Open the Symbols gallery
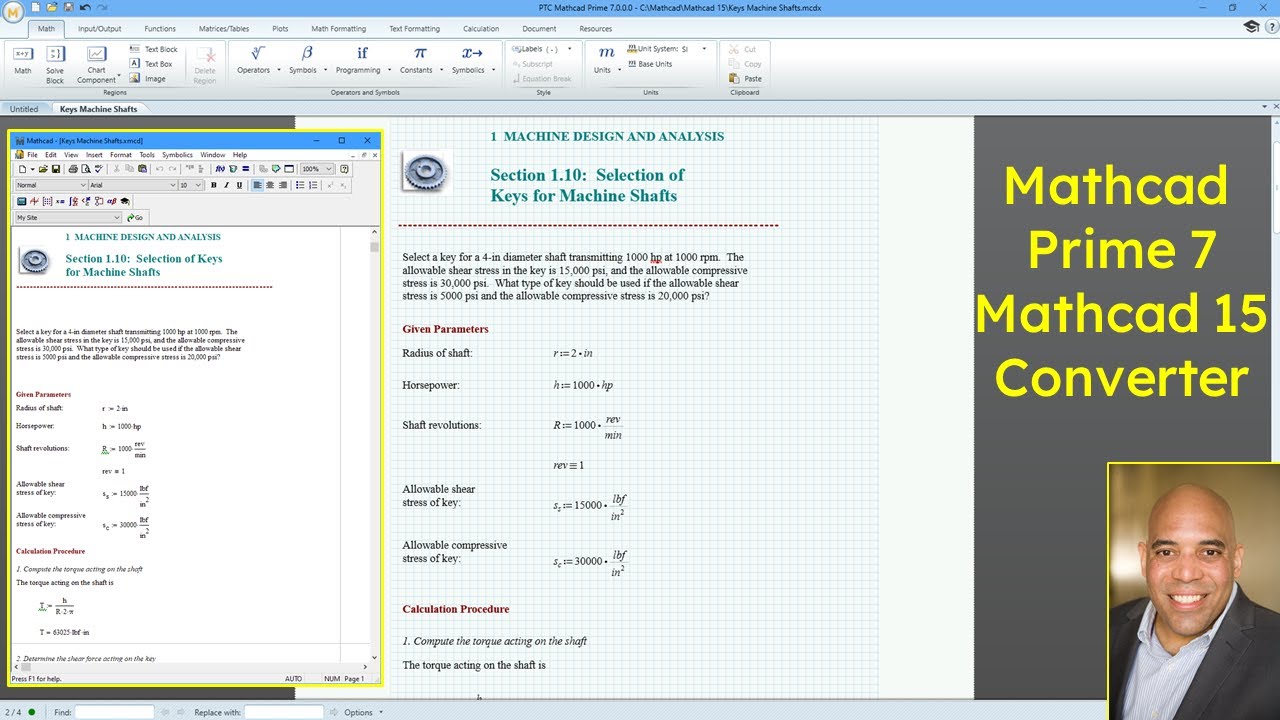The image size is (1280, 720). [307, 60]
